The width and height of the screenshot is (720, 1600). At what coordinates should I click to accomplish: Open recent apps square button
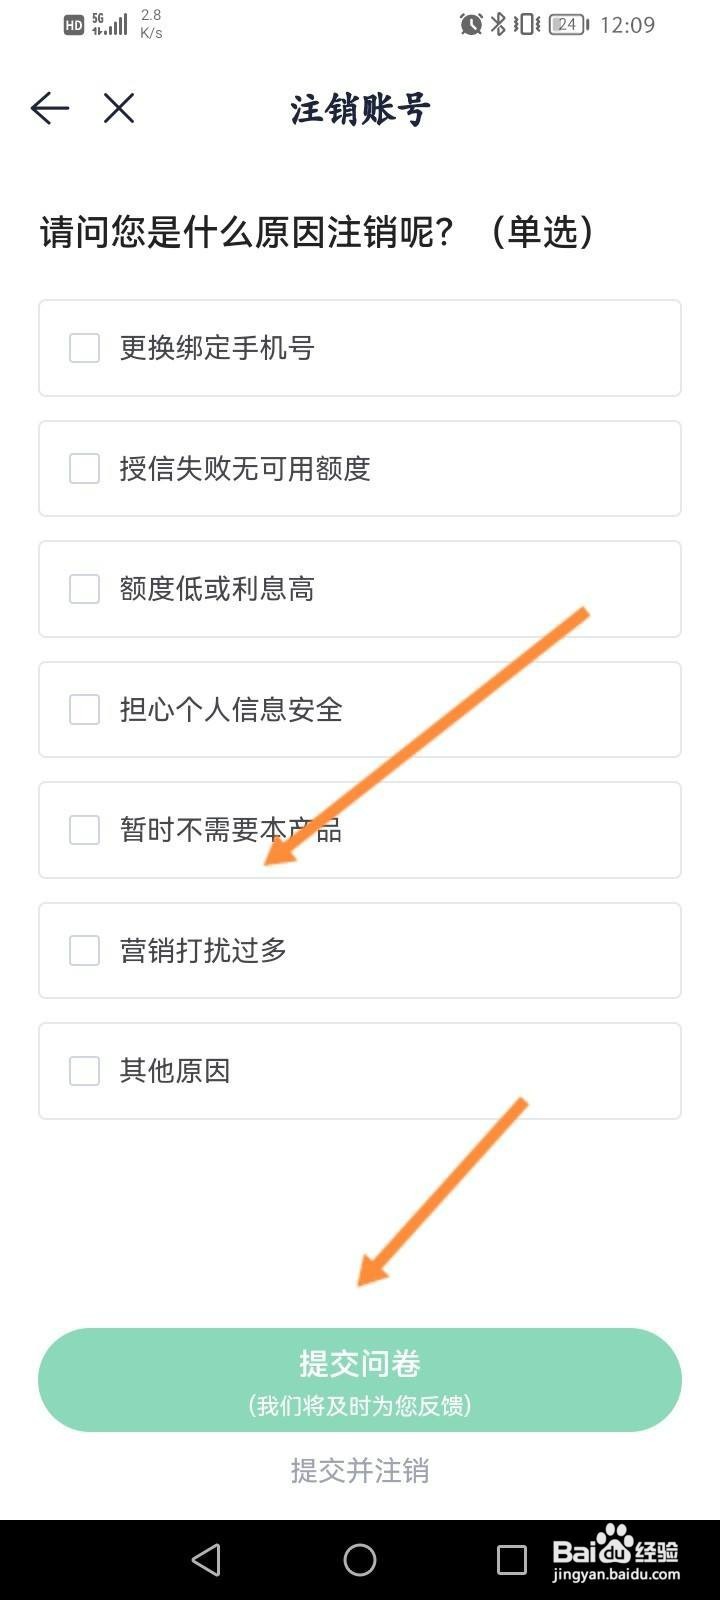coord(512,1559)
